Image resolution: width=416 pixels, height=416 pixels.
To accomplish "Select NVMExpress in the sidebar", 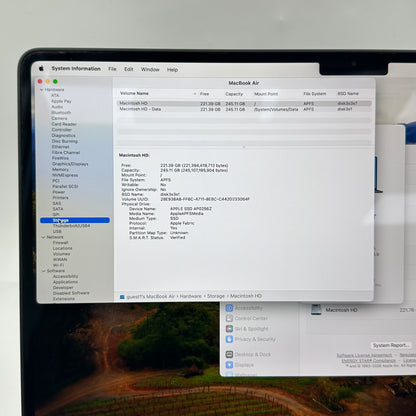I will pos(65,175).
